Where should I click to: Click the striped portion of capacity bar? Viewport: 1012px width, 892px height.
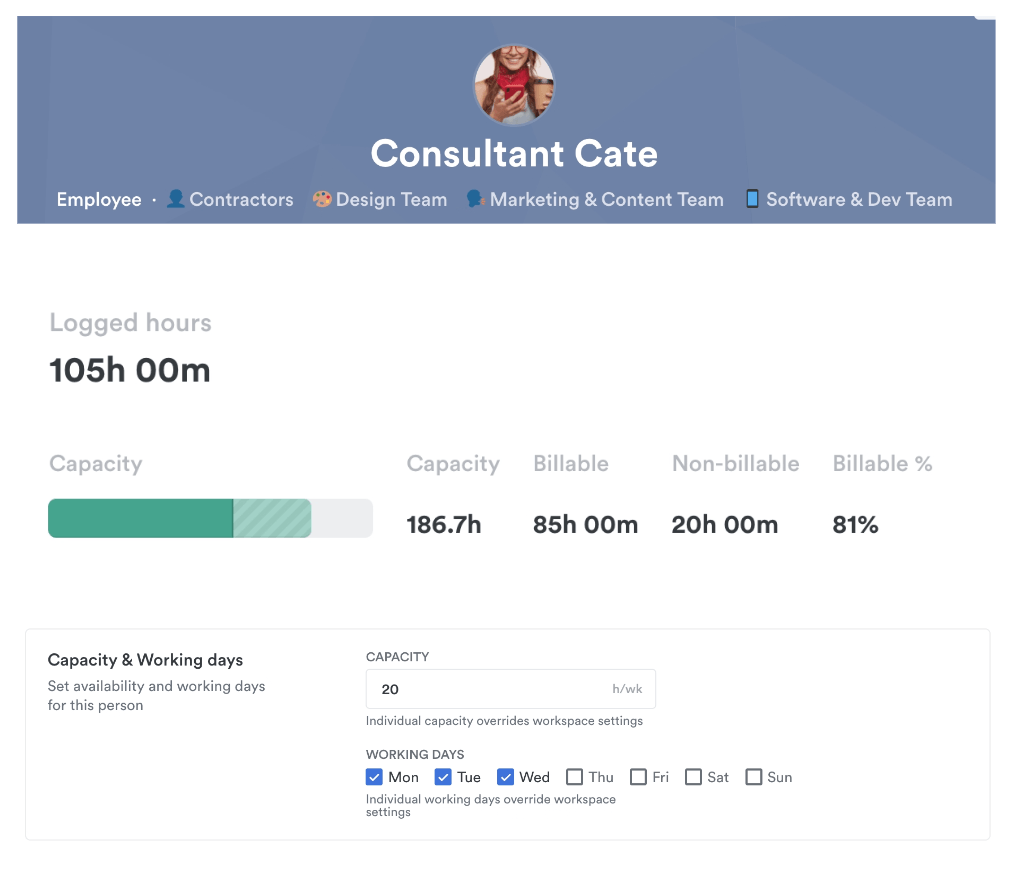[272, 518]
